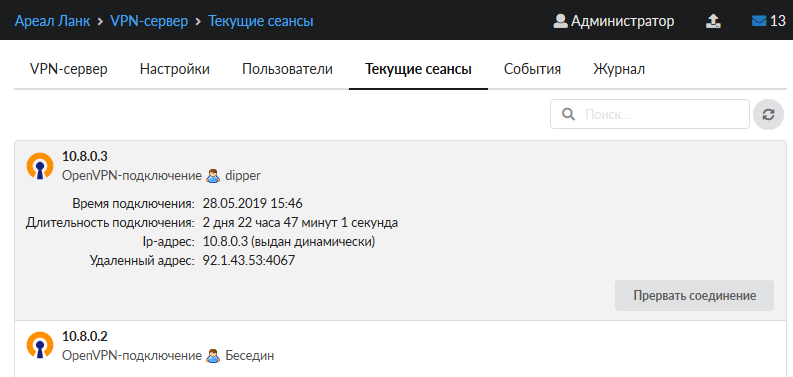793x377 pixels.
Task: Click the user avatar icon beside Беседин
Action: [x=213, y=356]
